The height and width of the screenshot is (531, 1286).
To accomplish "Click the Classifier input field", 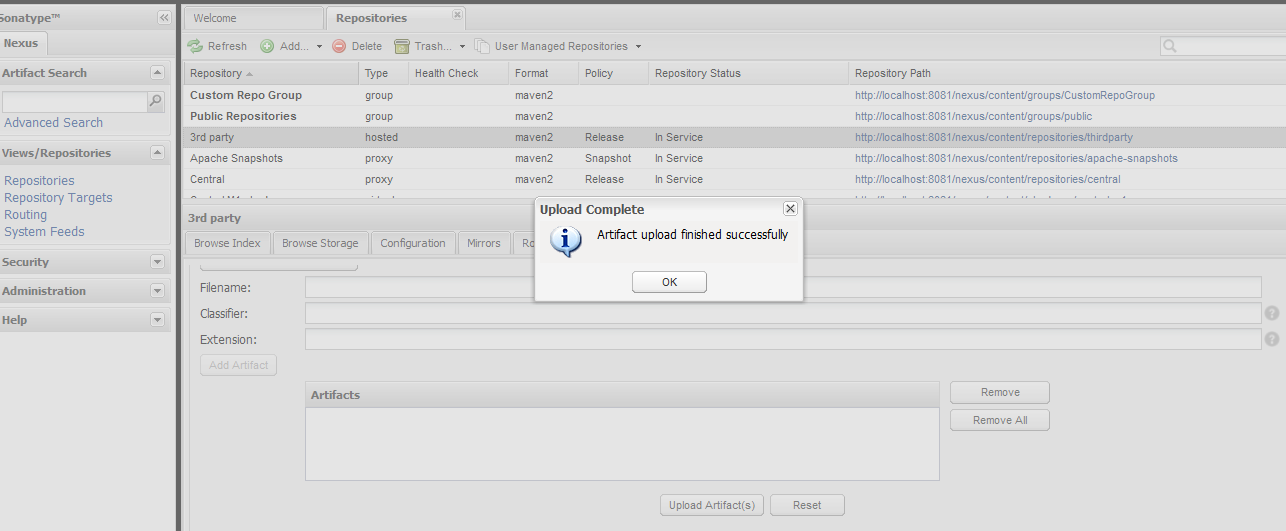I will pyautogui.click(x=783, y=314).
